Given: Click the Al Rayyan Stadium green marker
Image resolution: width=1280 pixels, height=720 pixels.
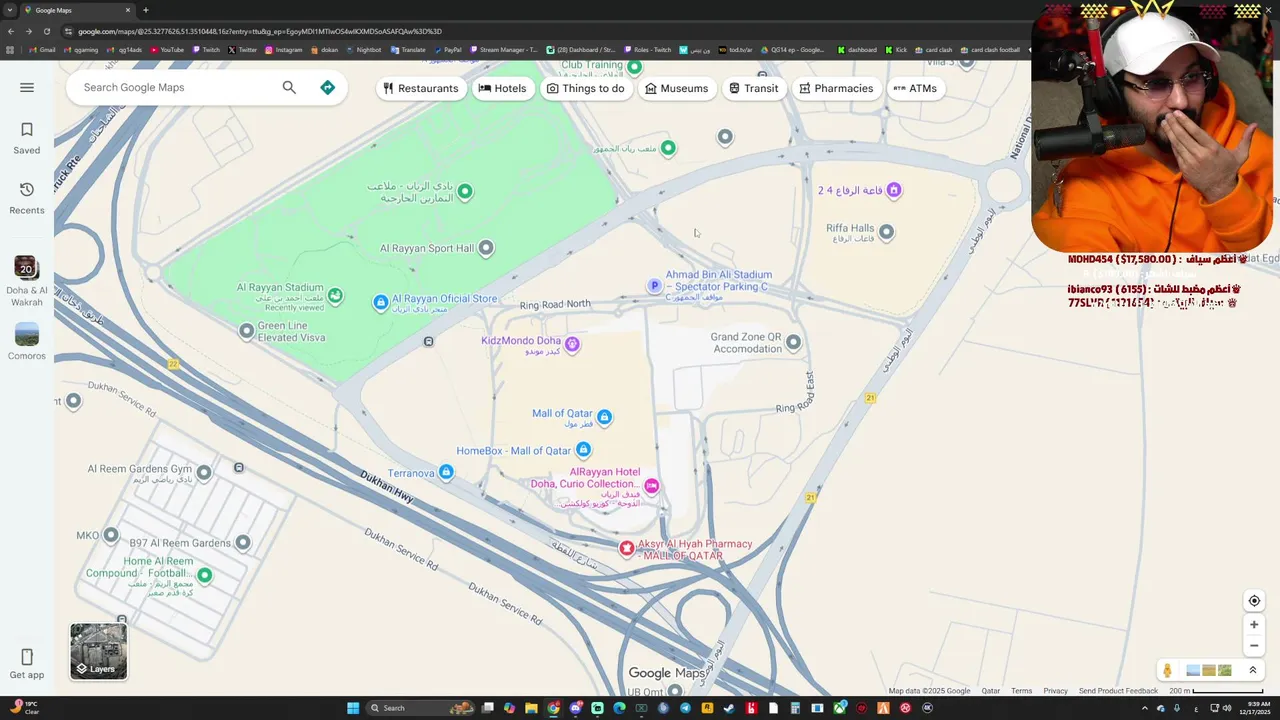Looking at the screenshot, I should point(335,295).
